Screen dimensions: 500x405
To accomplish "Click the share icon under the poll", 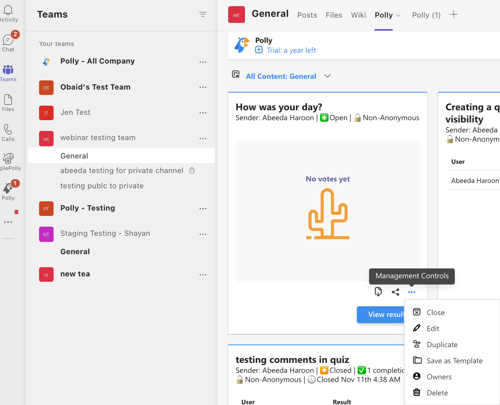I will 395,292.
